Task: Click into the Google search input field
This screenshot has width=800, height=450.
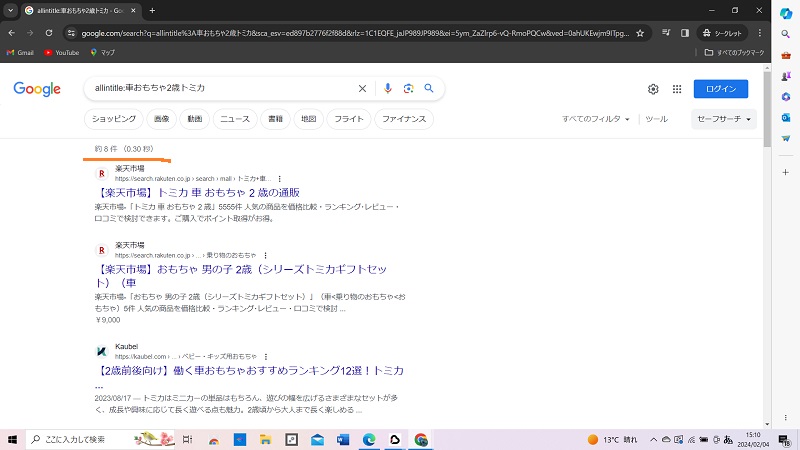Action: coord(222,88)
